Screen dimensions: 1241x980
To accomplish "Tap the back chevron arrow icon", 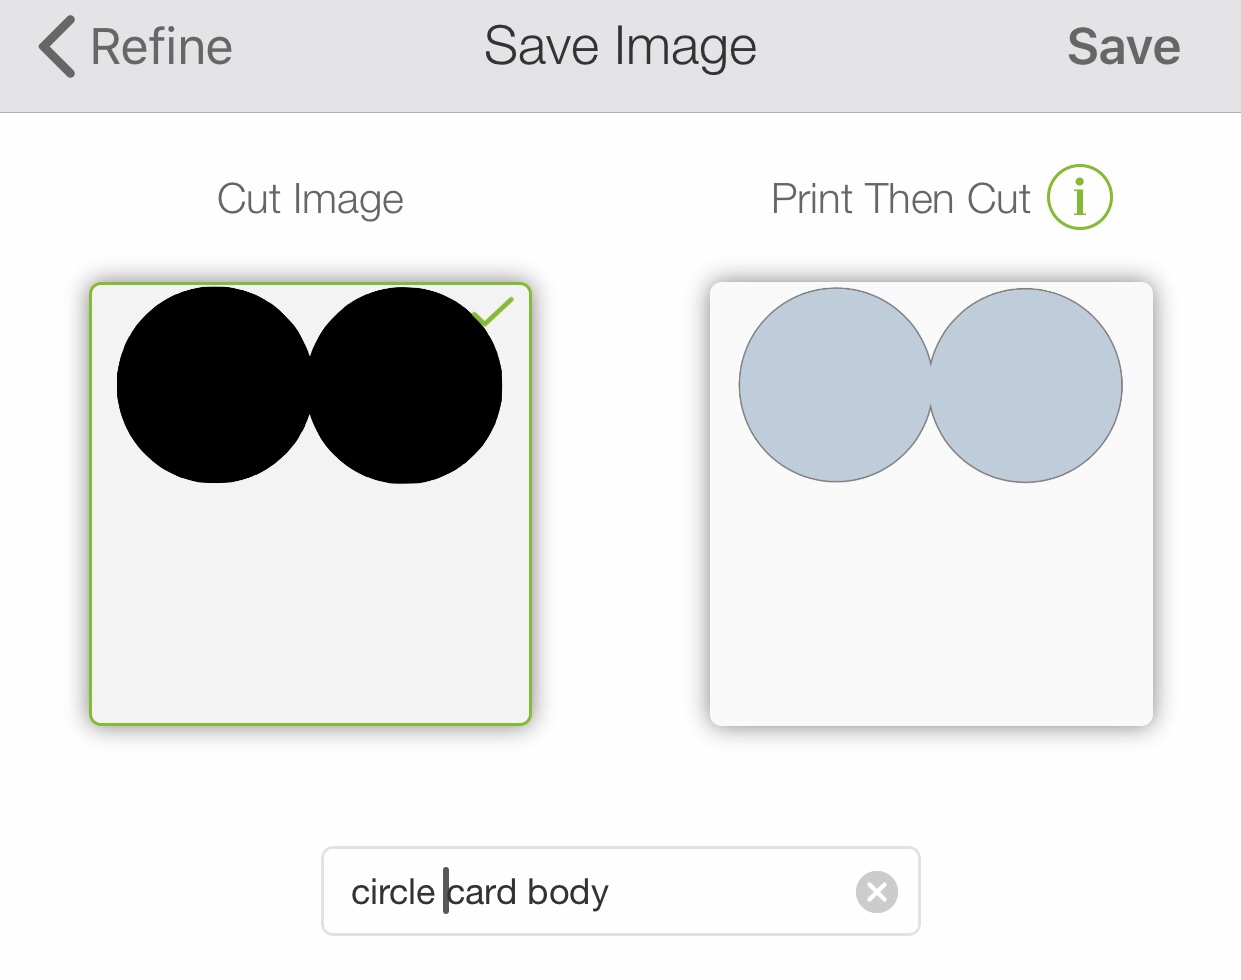I will 57,47.
